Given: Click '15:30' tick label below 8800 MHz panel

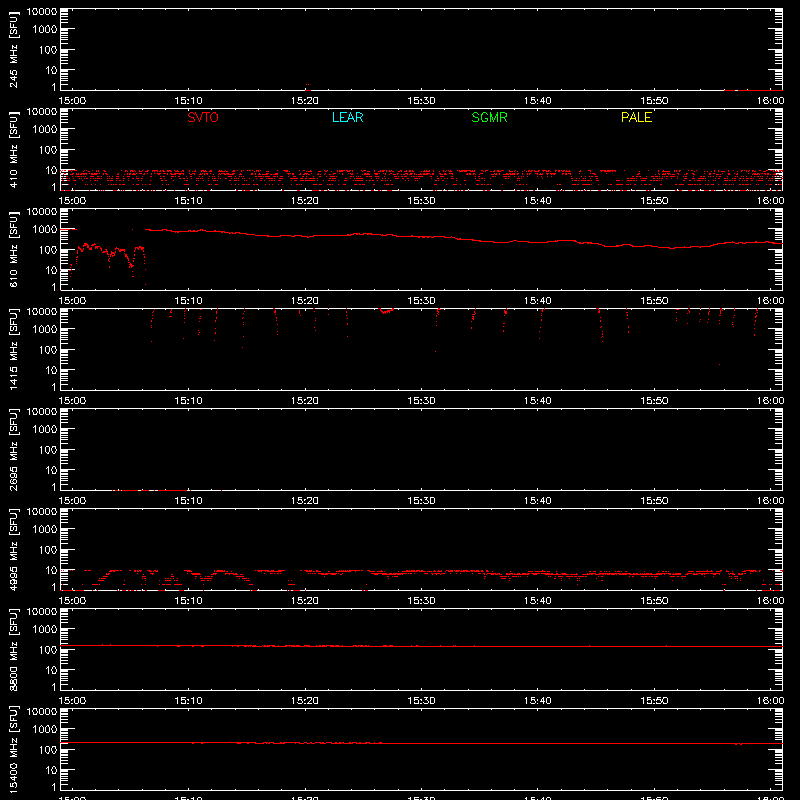Looking at the screenshot, I should (421, 701).
